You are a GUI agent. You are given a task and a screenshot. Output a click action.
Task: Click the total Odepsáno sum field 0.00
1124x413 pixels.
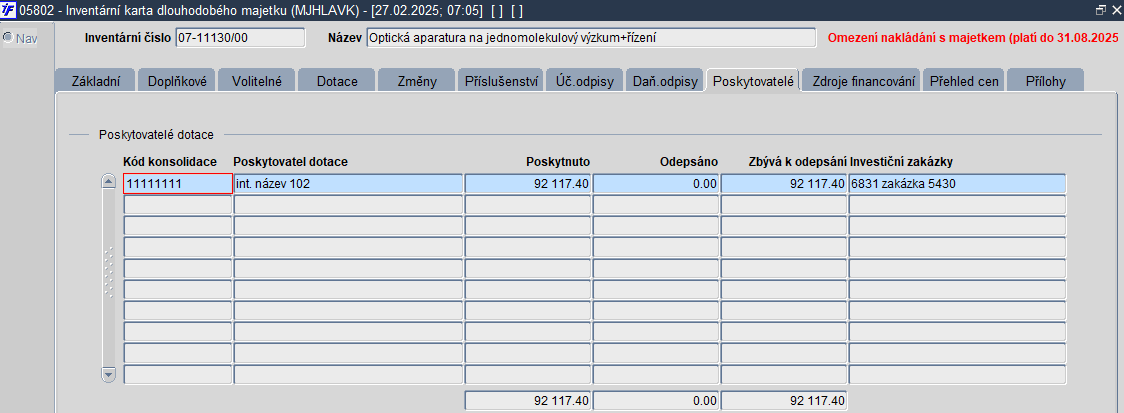tap(656, 401)
